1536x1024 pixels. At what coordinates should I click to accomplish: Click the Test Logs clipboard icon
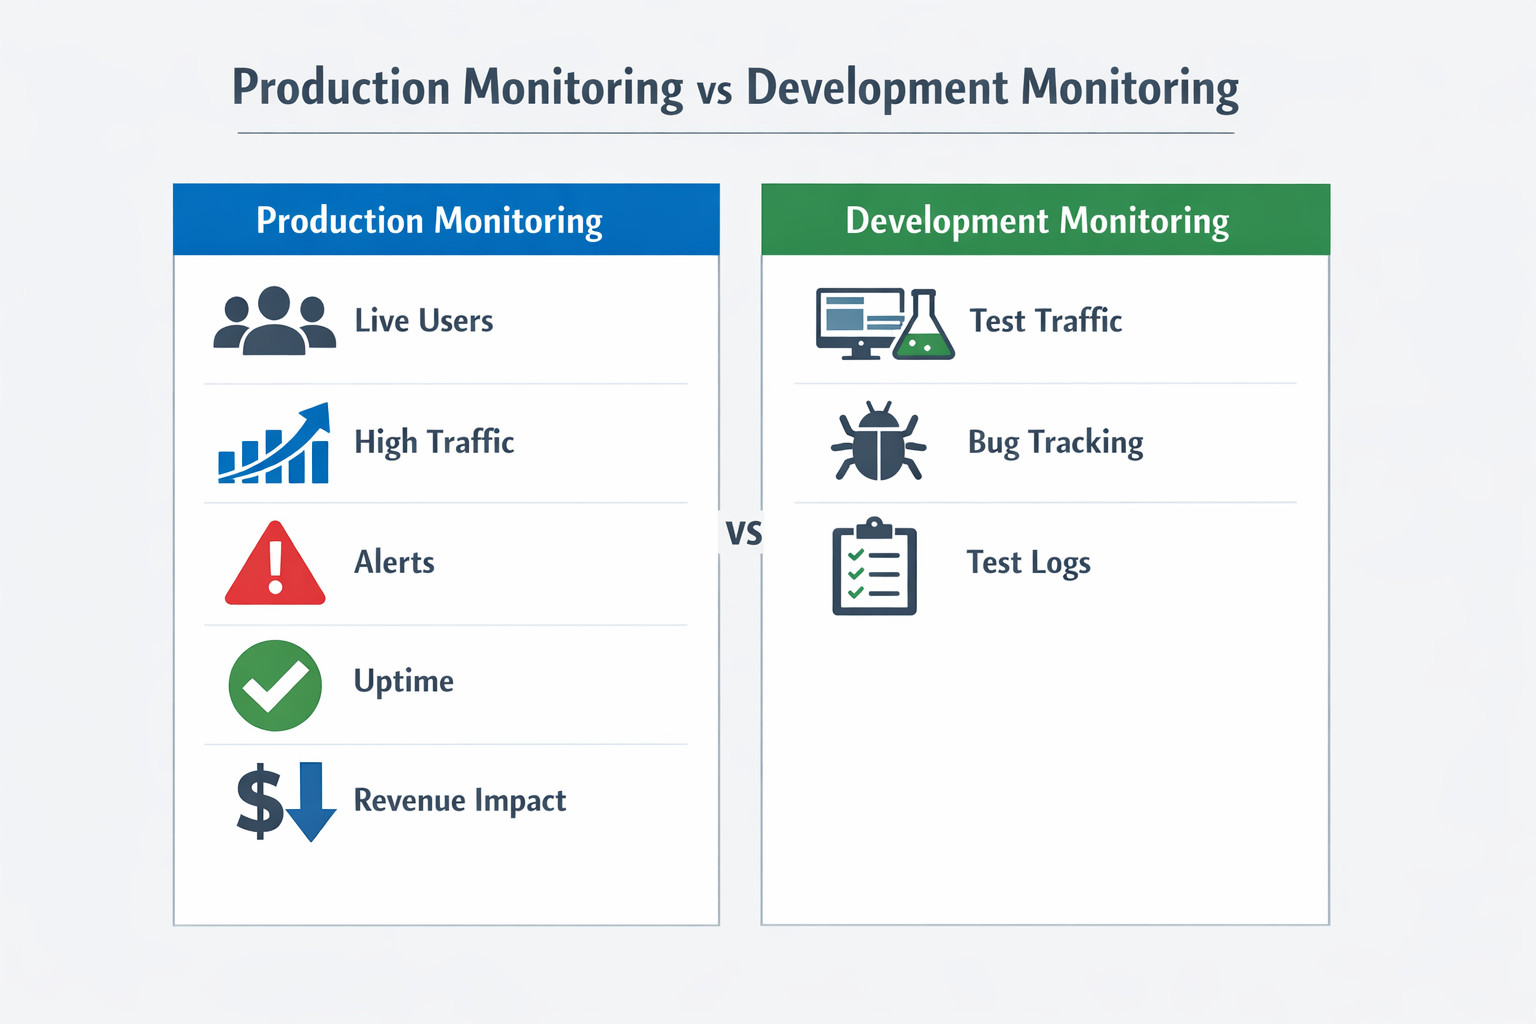874,566
